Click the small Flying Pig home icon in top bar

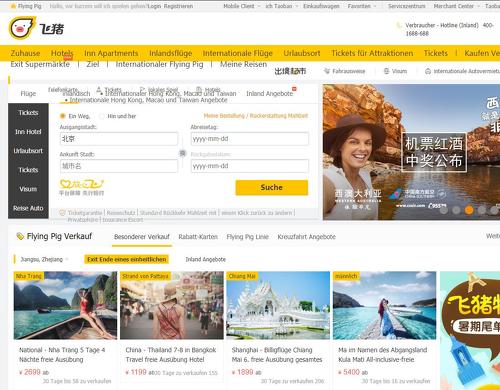coord(13,6)
